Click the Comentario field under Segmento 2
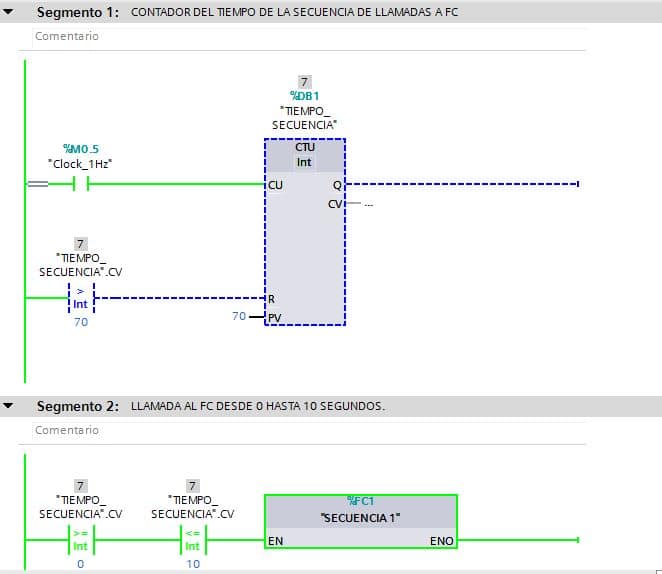The height and width of the screenshot is (574, 662). [67, 430]
